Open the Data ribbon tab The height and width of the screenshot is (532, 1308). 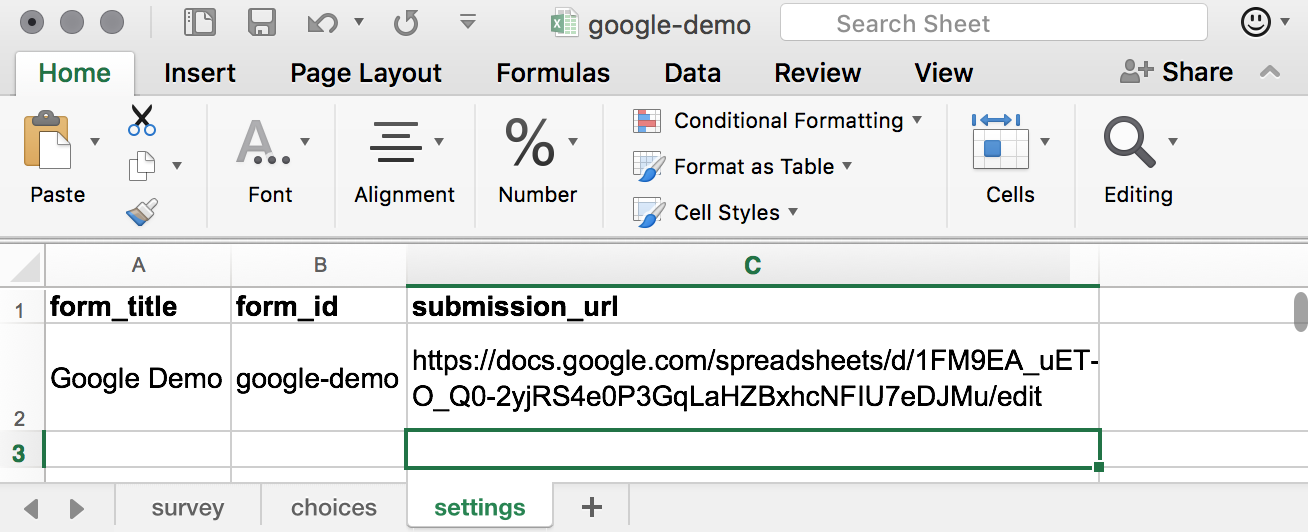click(x=693, y=73)
